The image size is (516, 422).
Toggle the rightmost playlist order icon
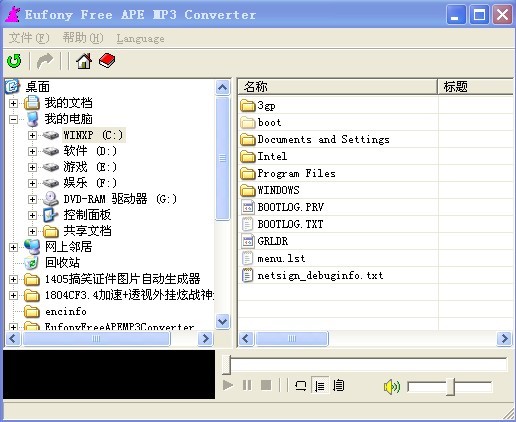(339, 386)
